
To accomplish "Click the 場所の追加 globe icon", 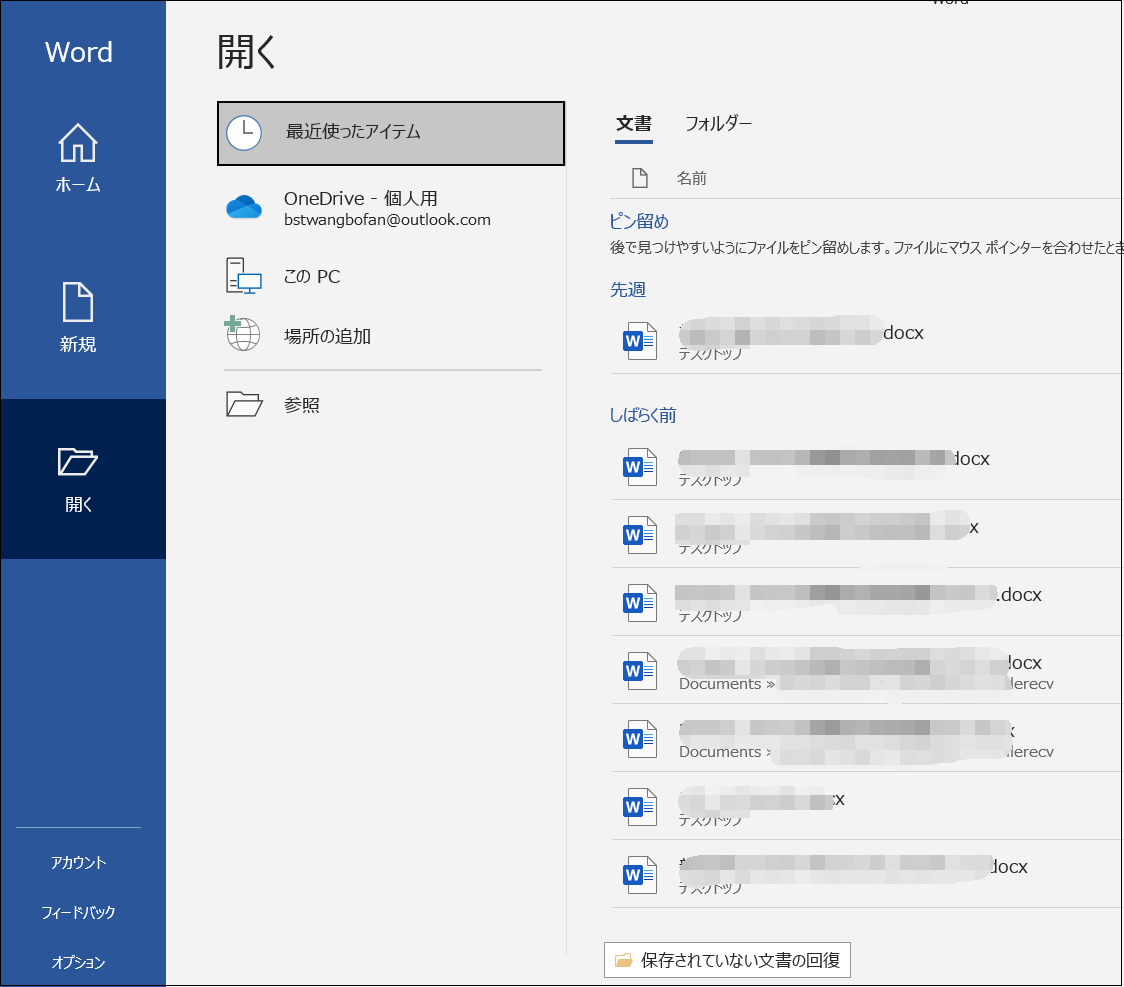I will (x=243, y=336).
